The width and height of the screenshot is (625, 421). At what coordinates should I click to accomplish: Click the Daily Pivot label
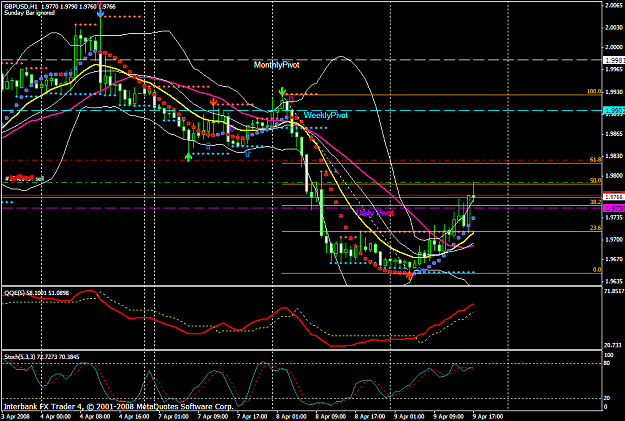click(x=375, y=213)
